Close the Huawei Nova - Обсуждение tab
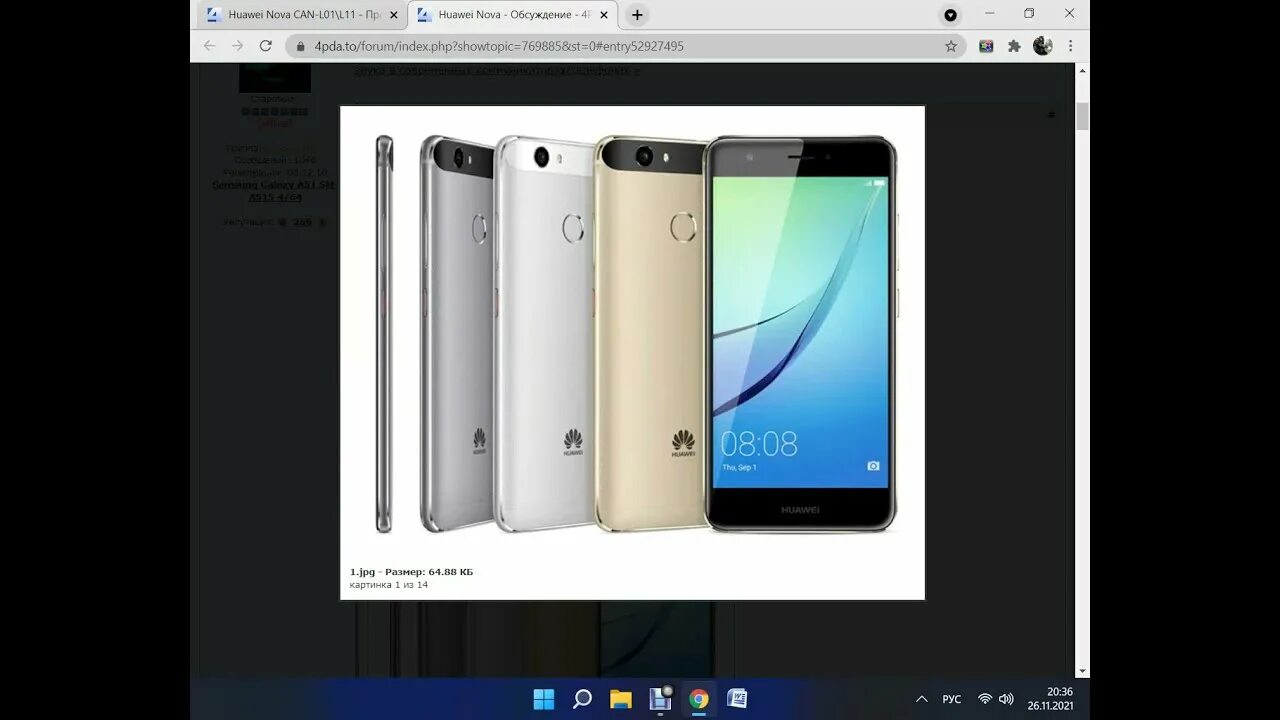 pos(604,15)
